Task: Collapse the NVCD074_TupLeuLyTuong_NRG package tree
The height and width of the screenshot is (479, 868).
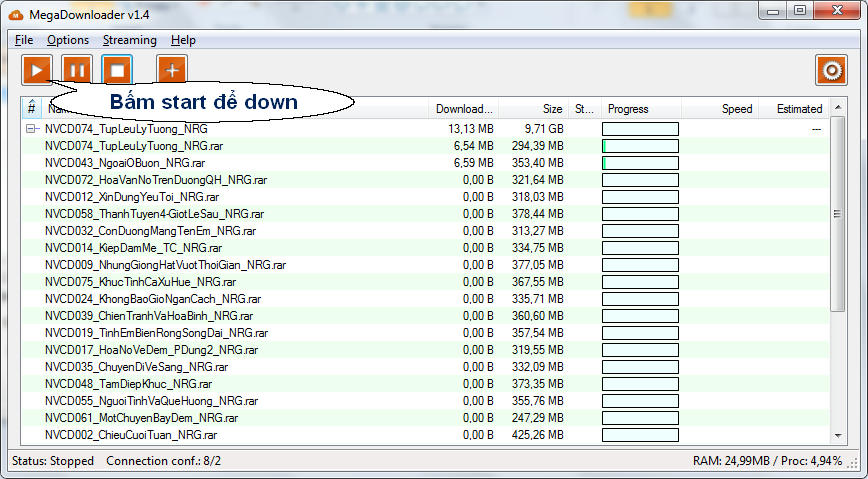Action: pyautogui.click(x=32, y=129)
